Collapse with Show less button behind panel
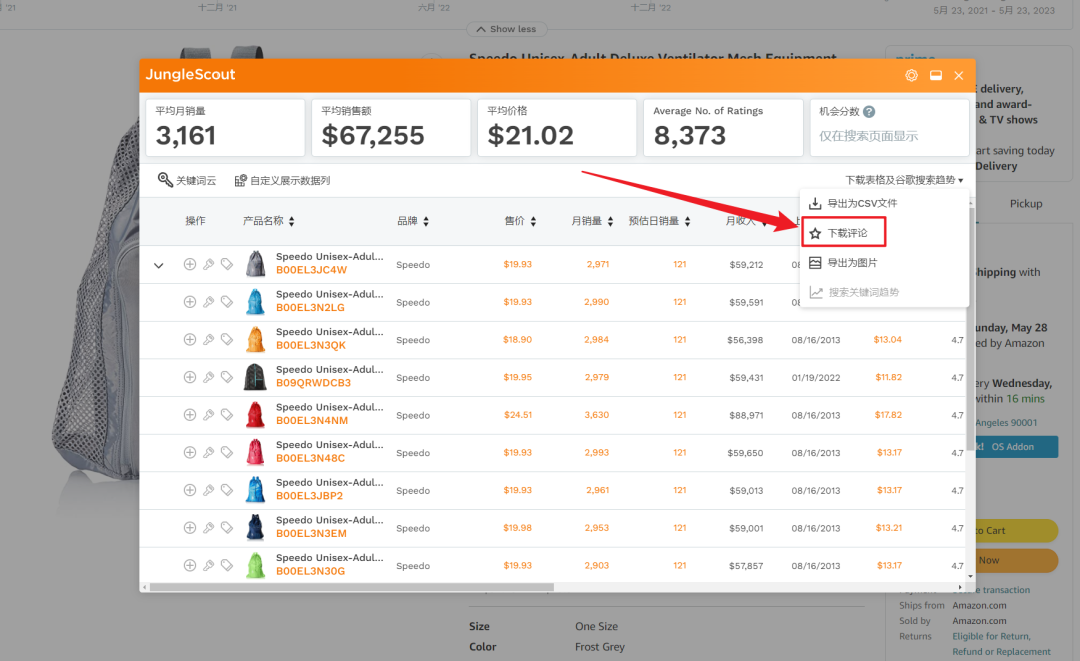This screenshot has width=1080, height=661. pyautogui.click(x=507, y=29)
